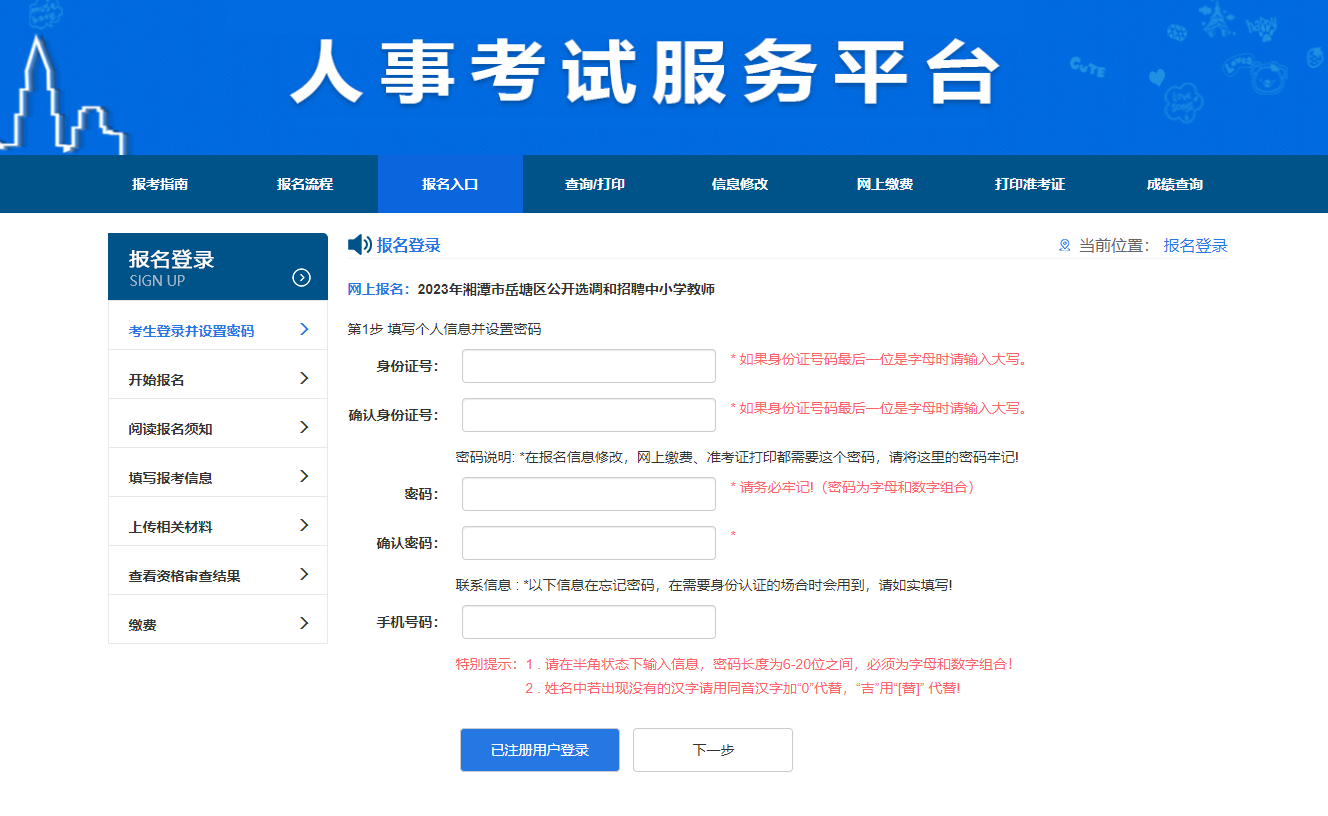This screenshot has height=816, width=1328.
Task: Click the 报名登录 breadcrumb link
Action: 1195,246
